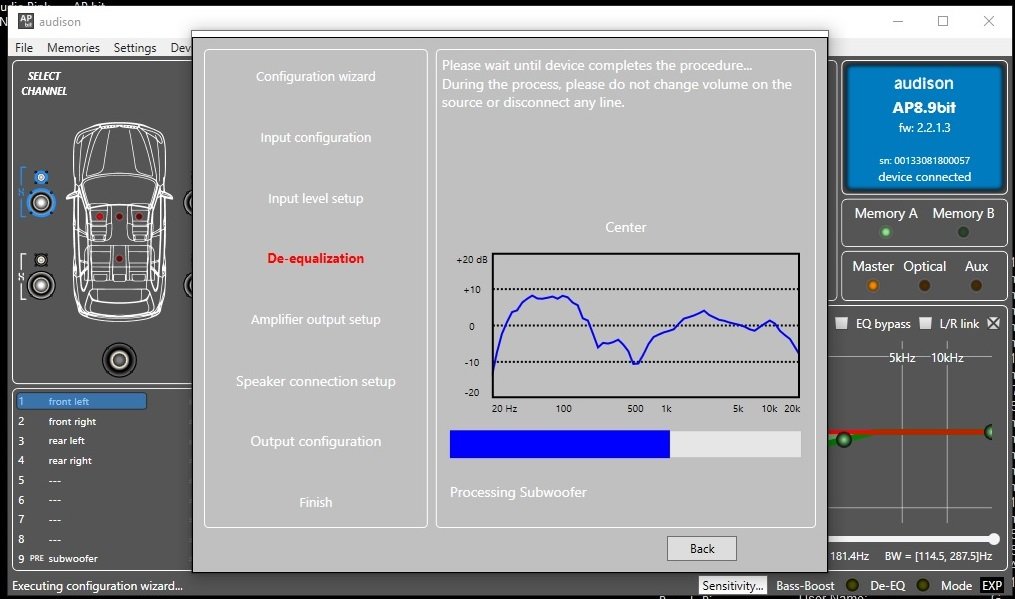Go to Input configuration step
This screenshot has width=1015, height=599.
[x=315, y=137]
